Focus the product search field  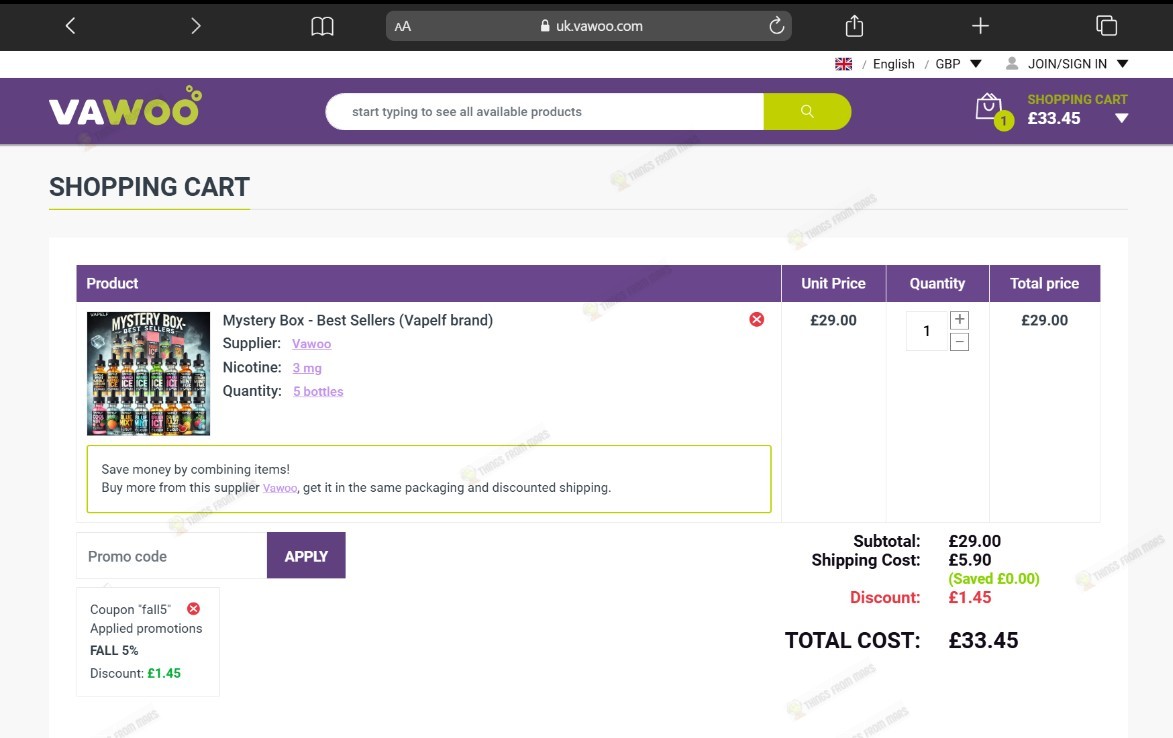click(x=545, y=111)
